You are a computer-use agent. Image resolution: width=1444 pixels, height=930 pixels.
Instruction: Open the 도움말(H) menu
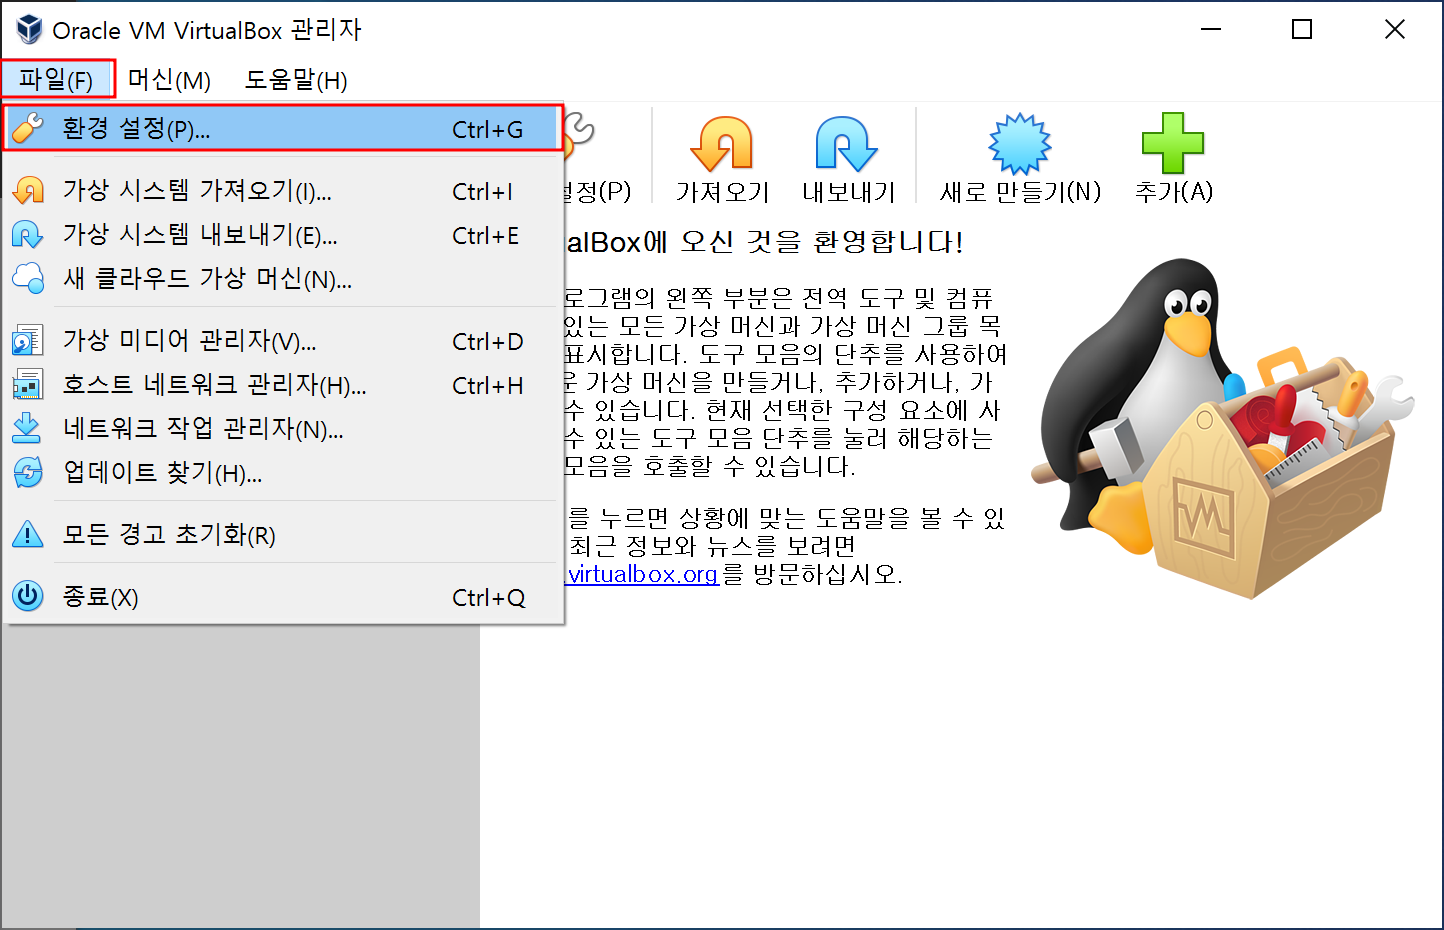296,80
